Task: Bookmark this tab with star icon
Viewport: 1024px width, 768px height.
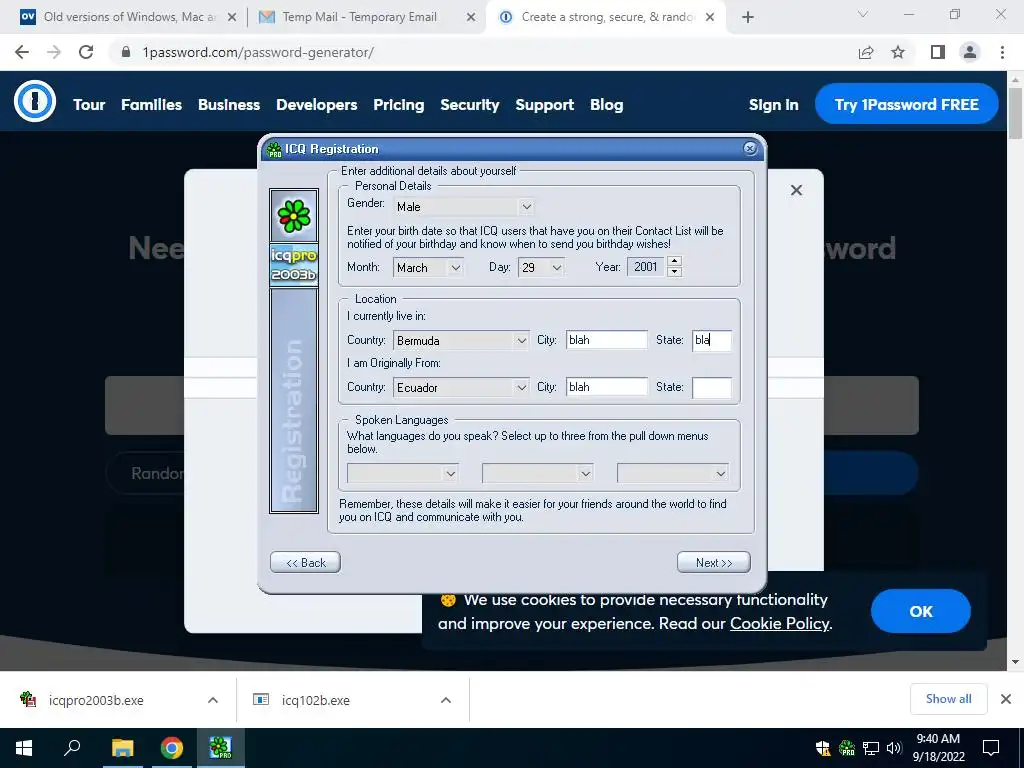Action: tap(899, 52)
